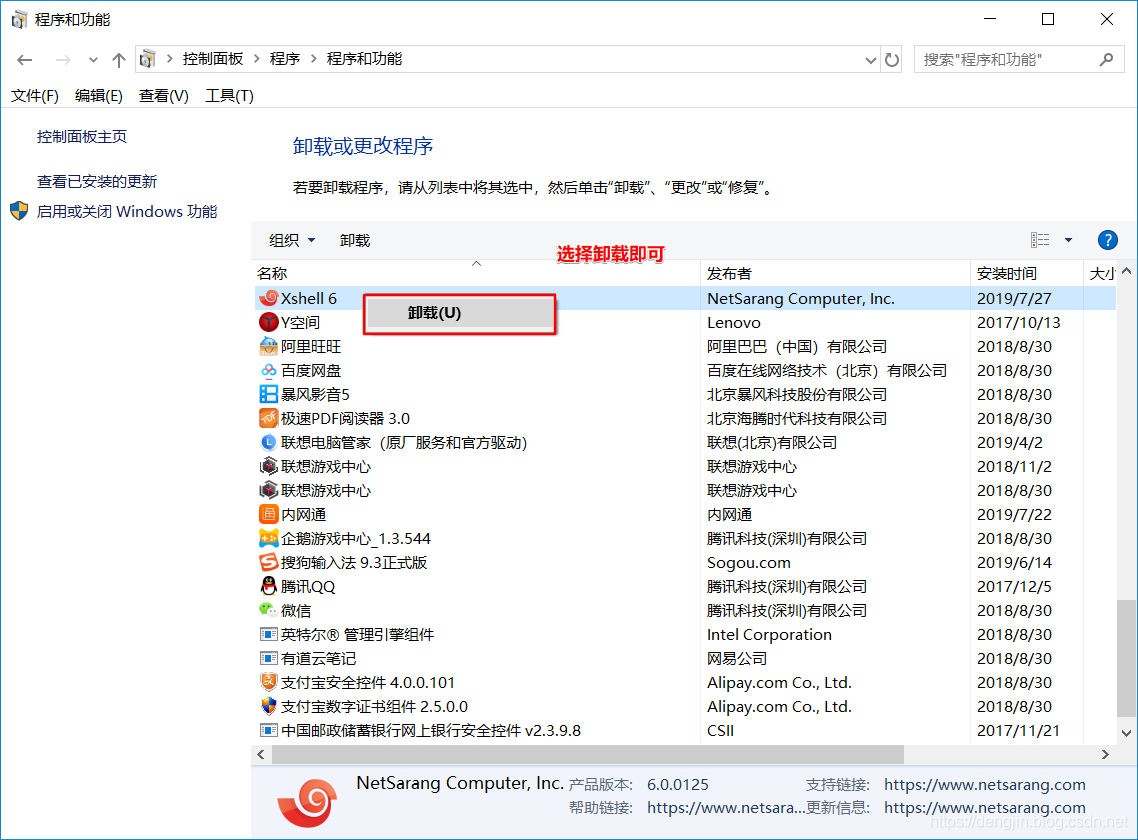Click the 微信 WeChat icon in the list
Viewport: 1138px width, 840px height.
click(x=266, y=610)
